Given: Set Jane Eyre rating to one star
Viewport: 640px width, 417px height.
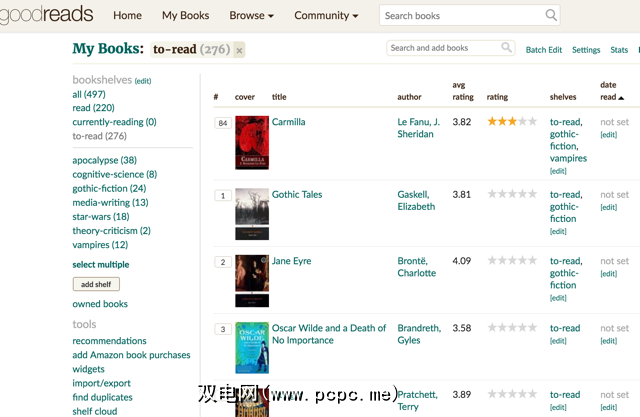Looking at the screenshot, I should (492, 261).
